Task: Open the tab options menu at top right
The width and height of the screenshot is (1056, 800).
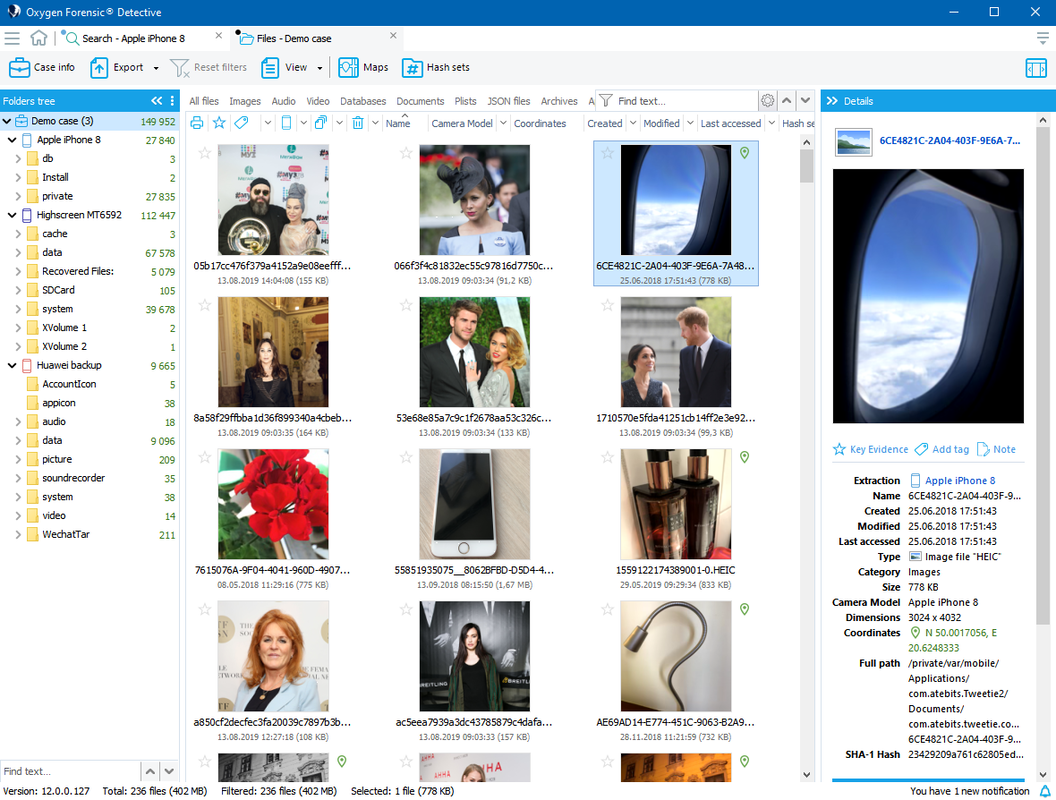Action: point(1043,38)
